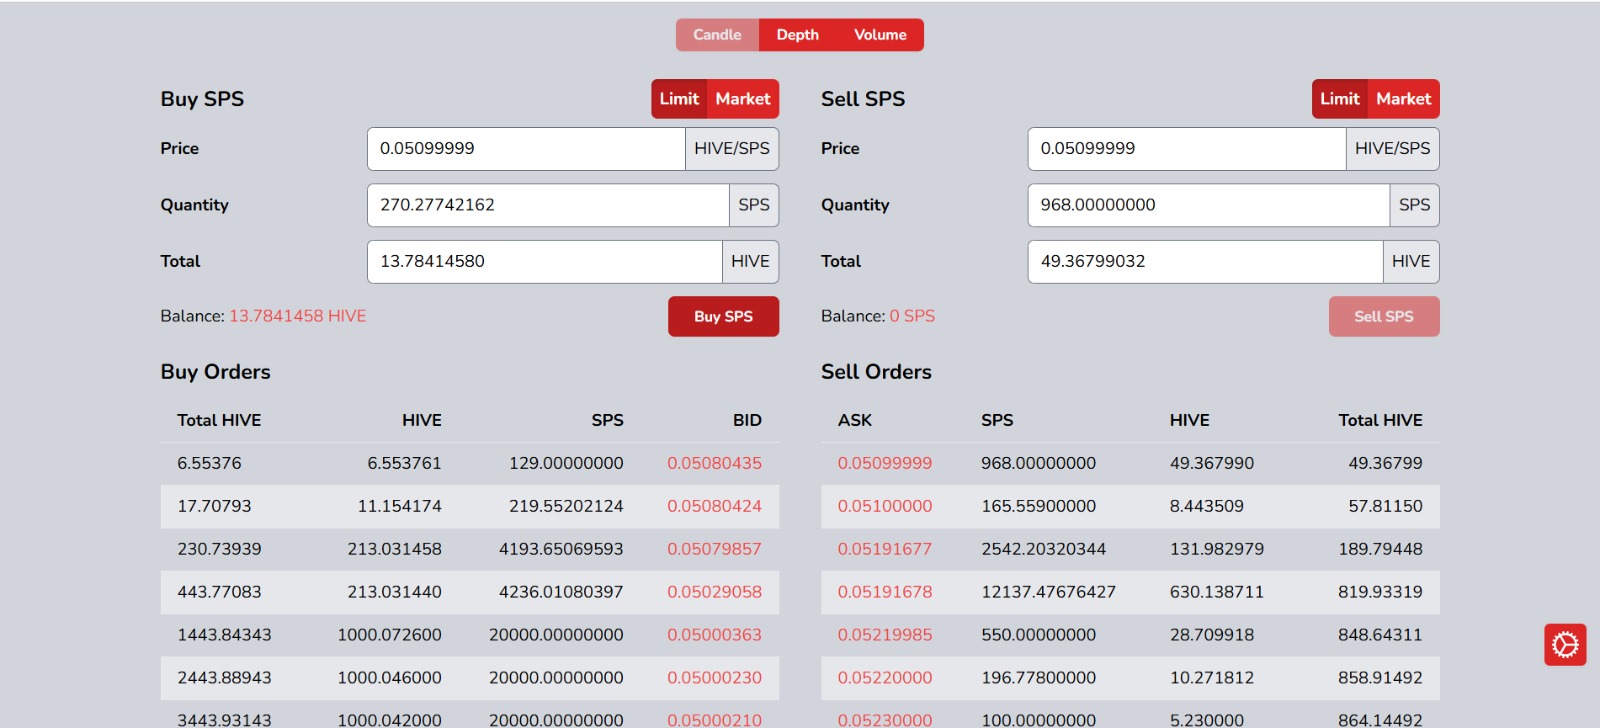The width and height of the screenshot is (1600, 728).
Task: Select Market order type in Buy SPS
Action: (x=743, y=99)
